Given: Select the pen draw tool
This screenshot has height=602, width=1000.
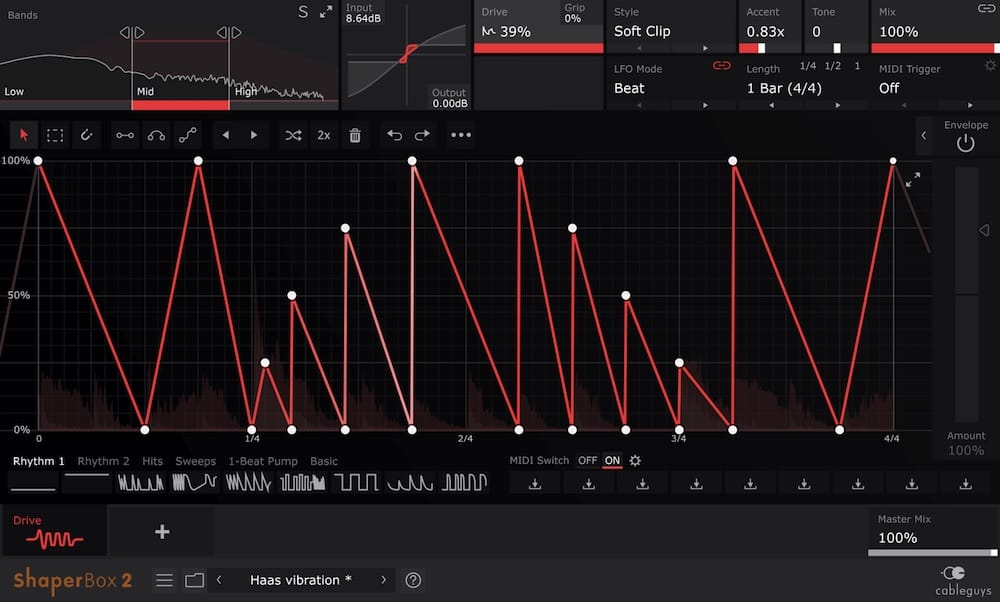Looking at the screenshot, I should pos(86,135).
